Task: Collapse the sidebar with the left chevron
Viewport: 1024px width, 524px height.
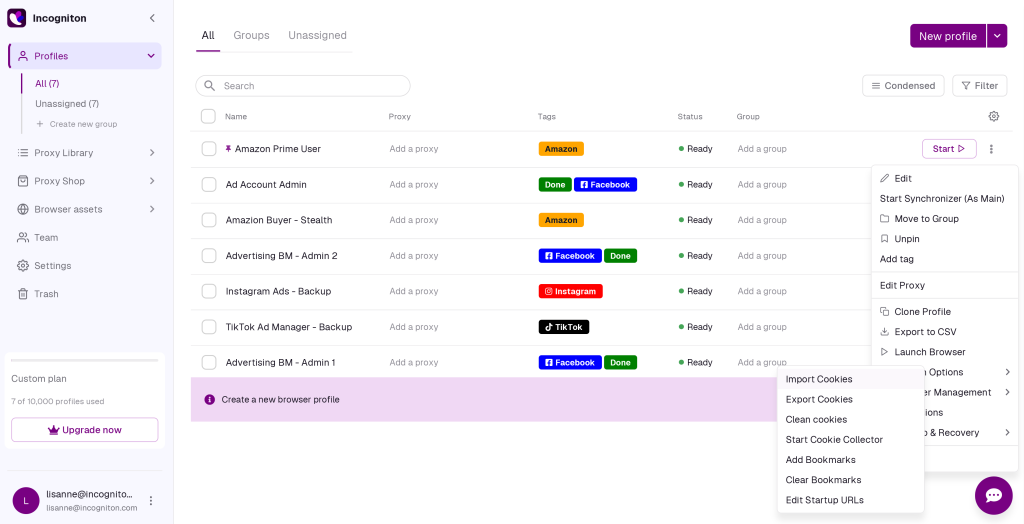Action: click(152, 18)
